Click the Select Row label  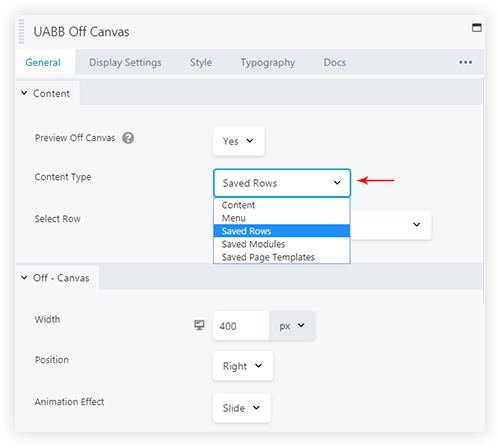[58, 219]
